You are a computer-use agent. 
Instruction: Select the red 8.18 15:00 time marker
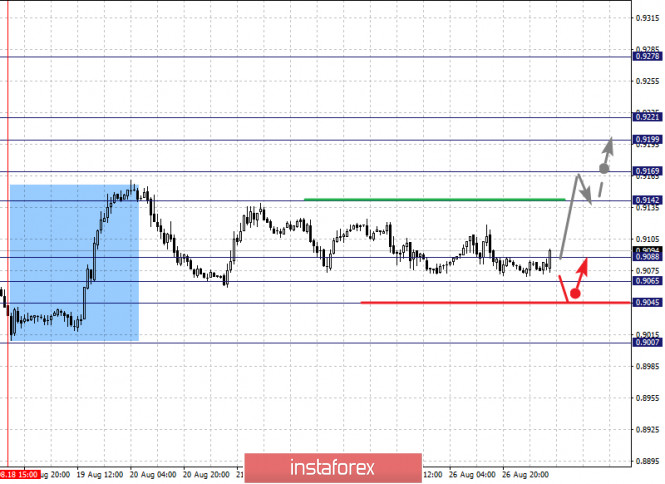coord(20,475)
